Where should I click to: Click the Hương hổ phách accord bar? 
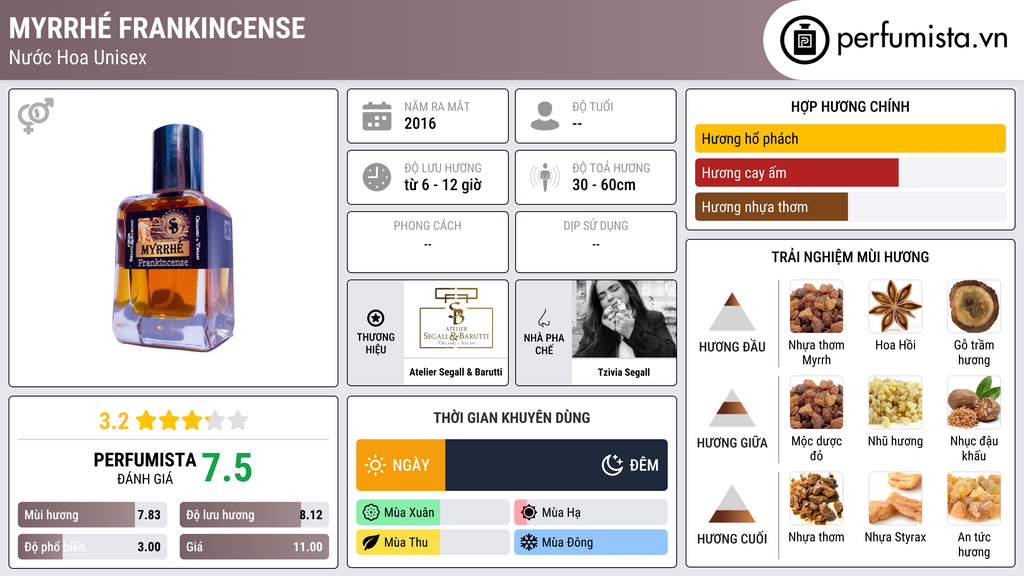pos(850,138)
